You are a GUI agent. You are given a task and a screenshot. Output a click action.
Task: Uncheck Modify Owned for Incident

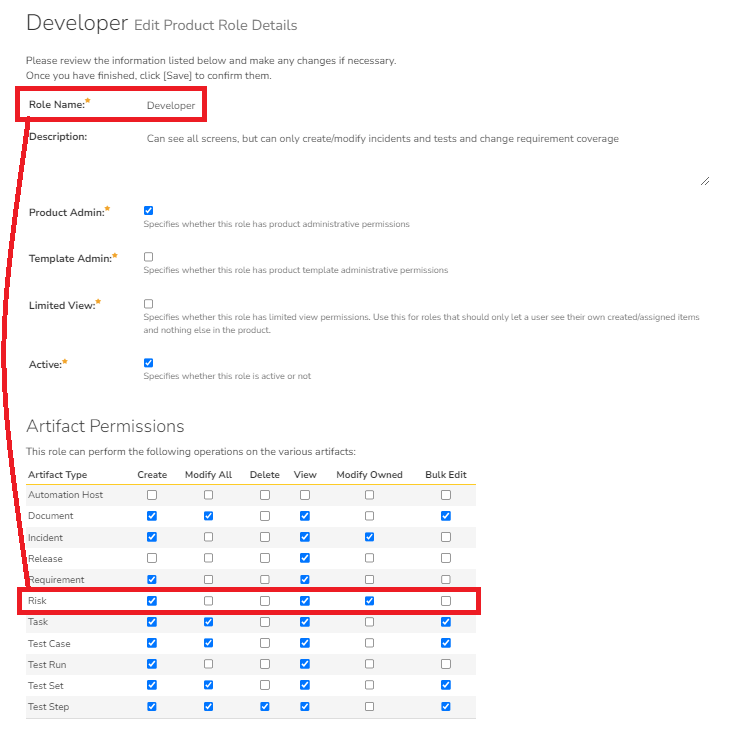click(370, 537)
